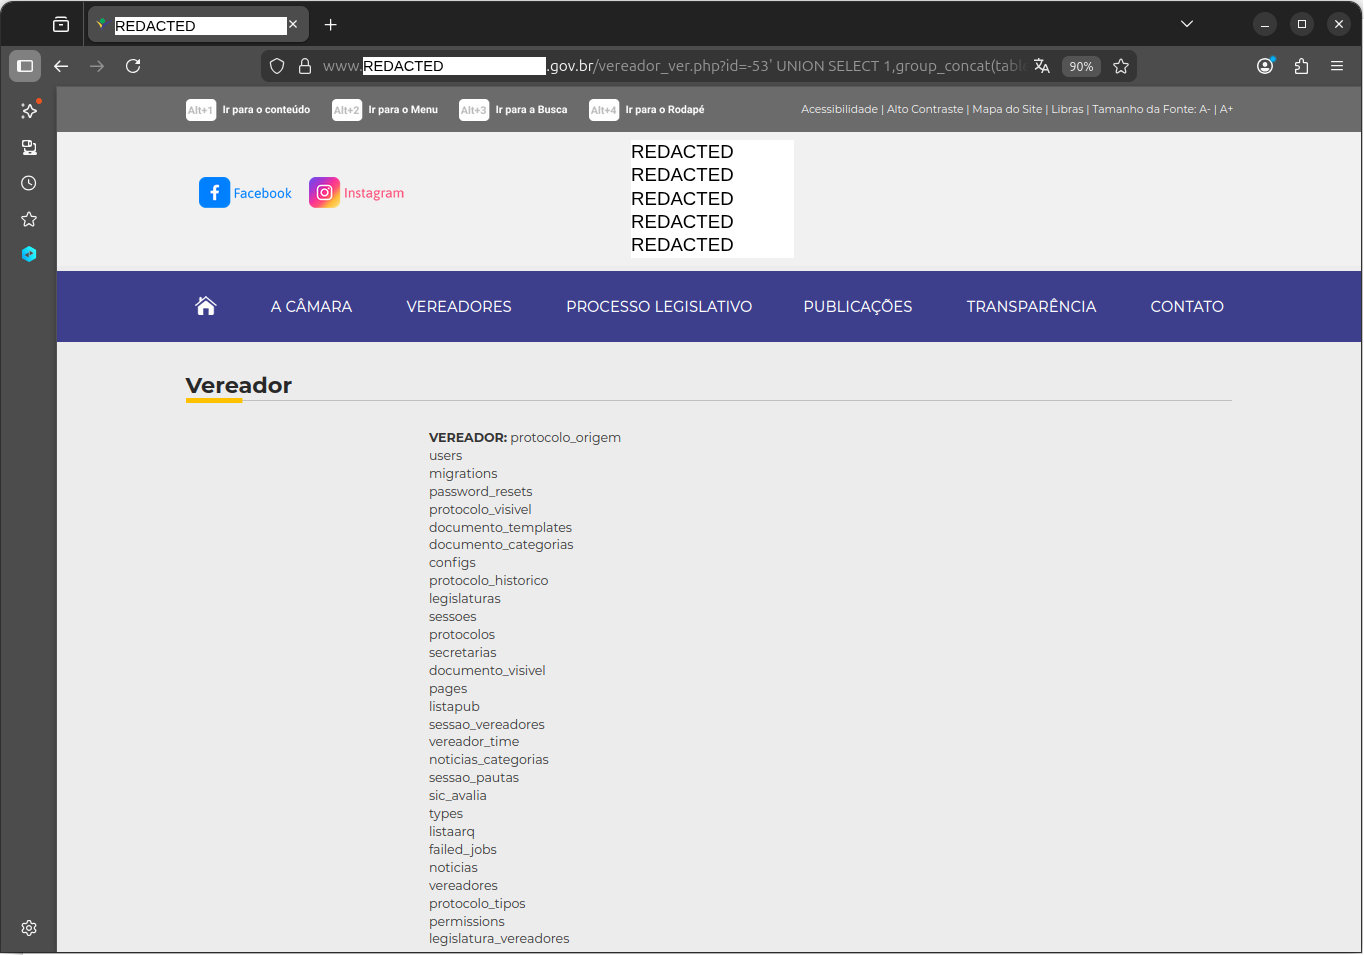Open the Bookmarks sidebar star icon
The height and width of the screenshot is (955, 1364).
point(29,219)
